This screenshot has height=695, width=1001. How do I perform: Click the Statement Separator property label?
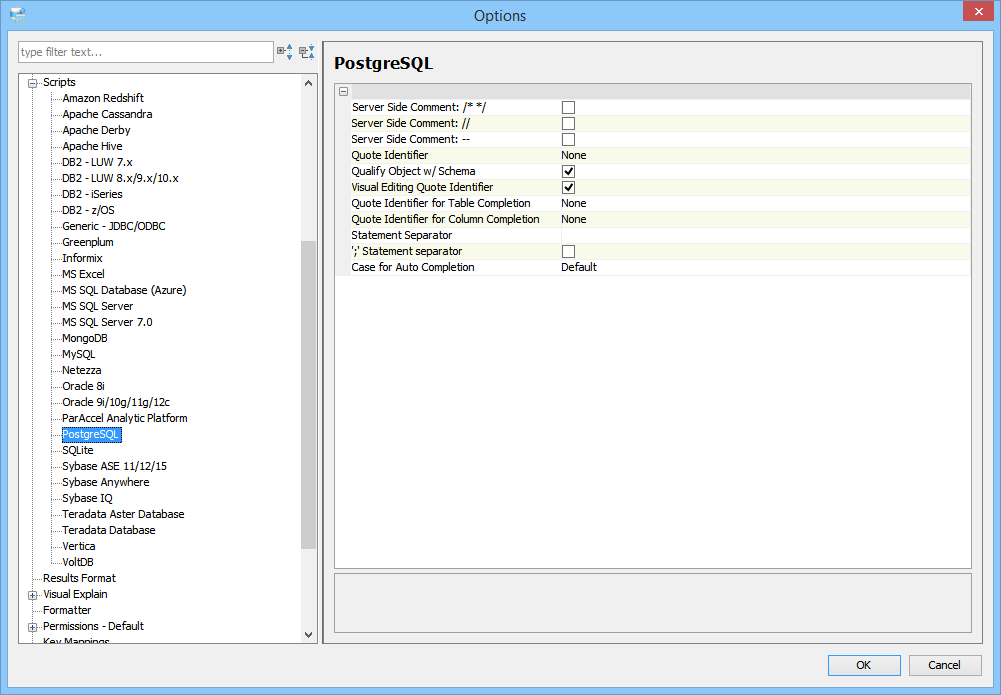coord(402,235)
